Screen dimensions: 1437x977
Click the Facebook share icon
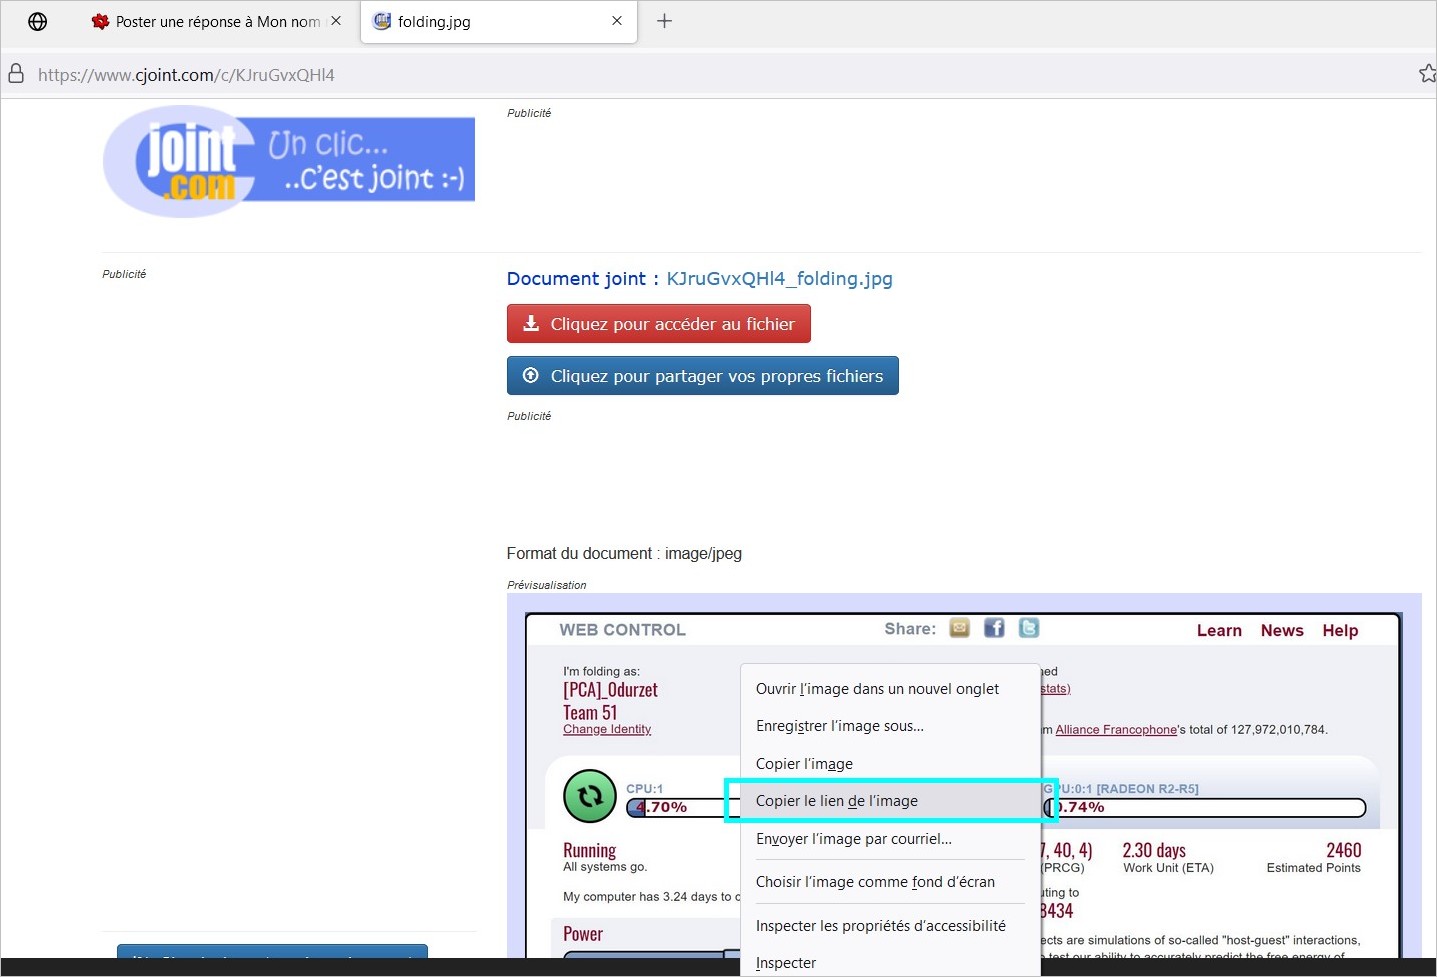click(x=994, y=628)
